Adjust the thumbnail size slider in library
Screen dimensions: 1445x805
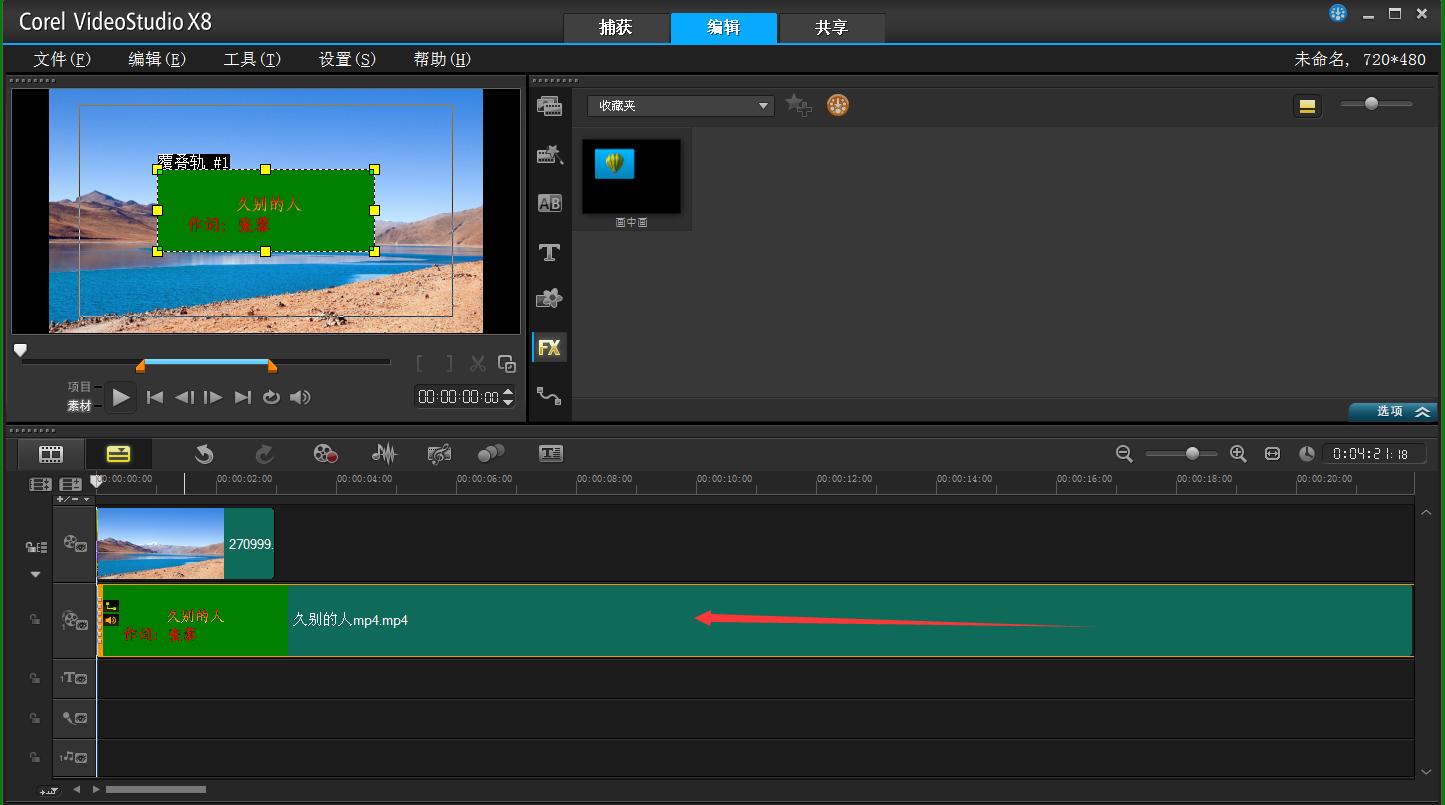click(1376, 104)
